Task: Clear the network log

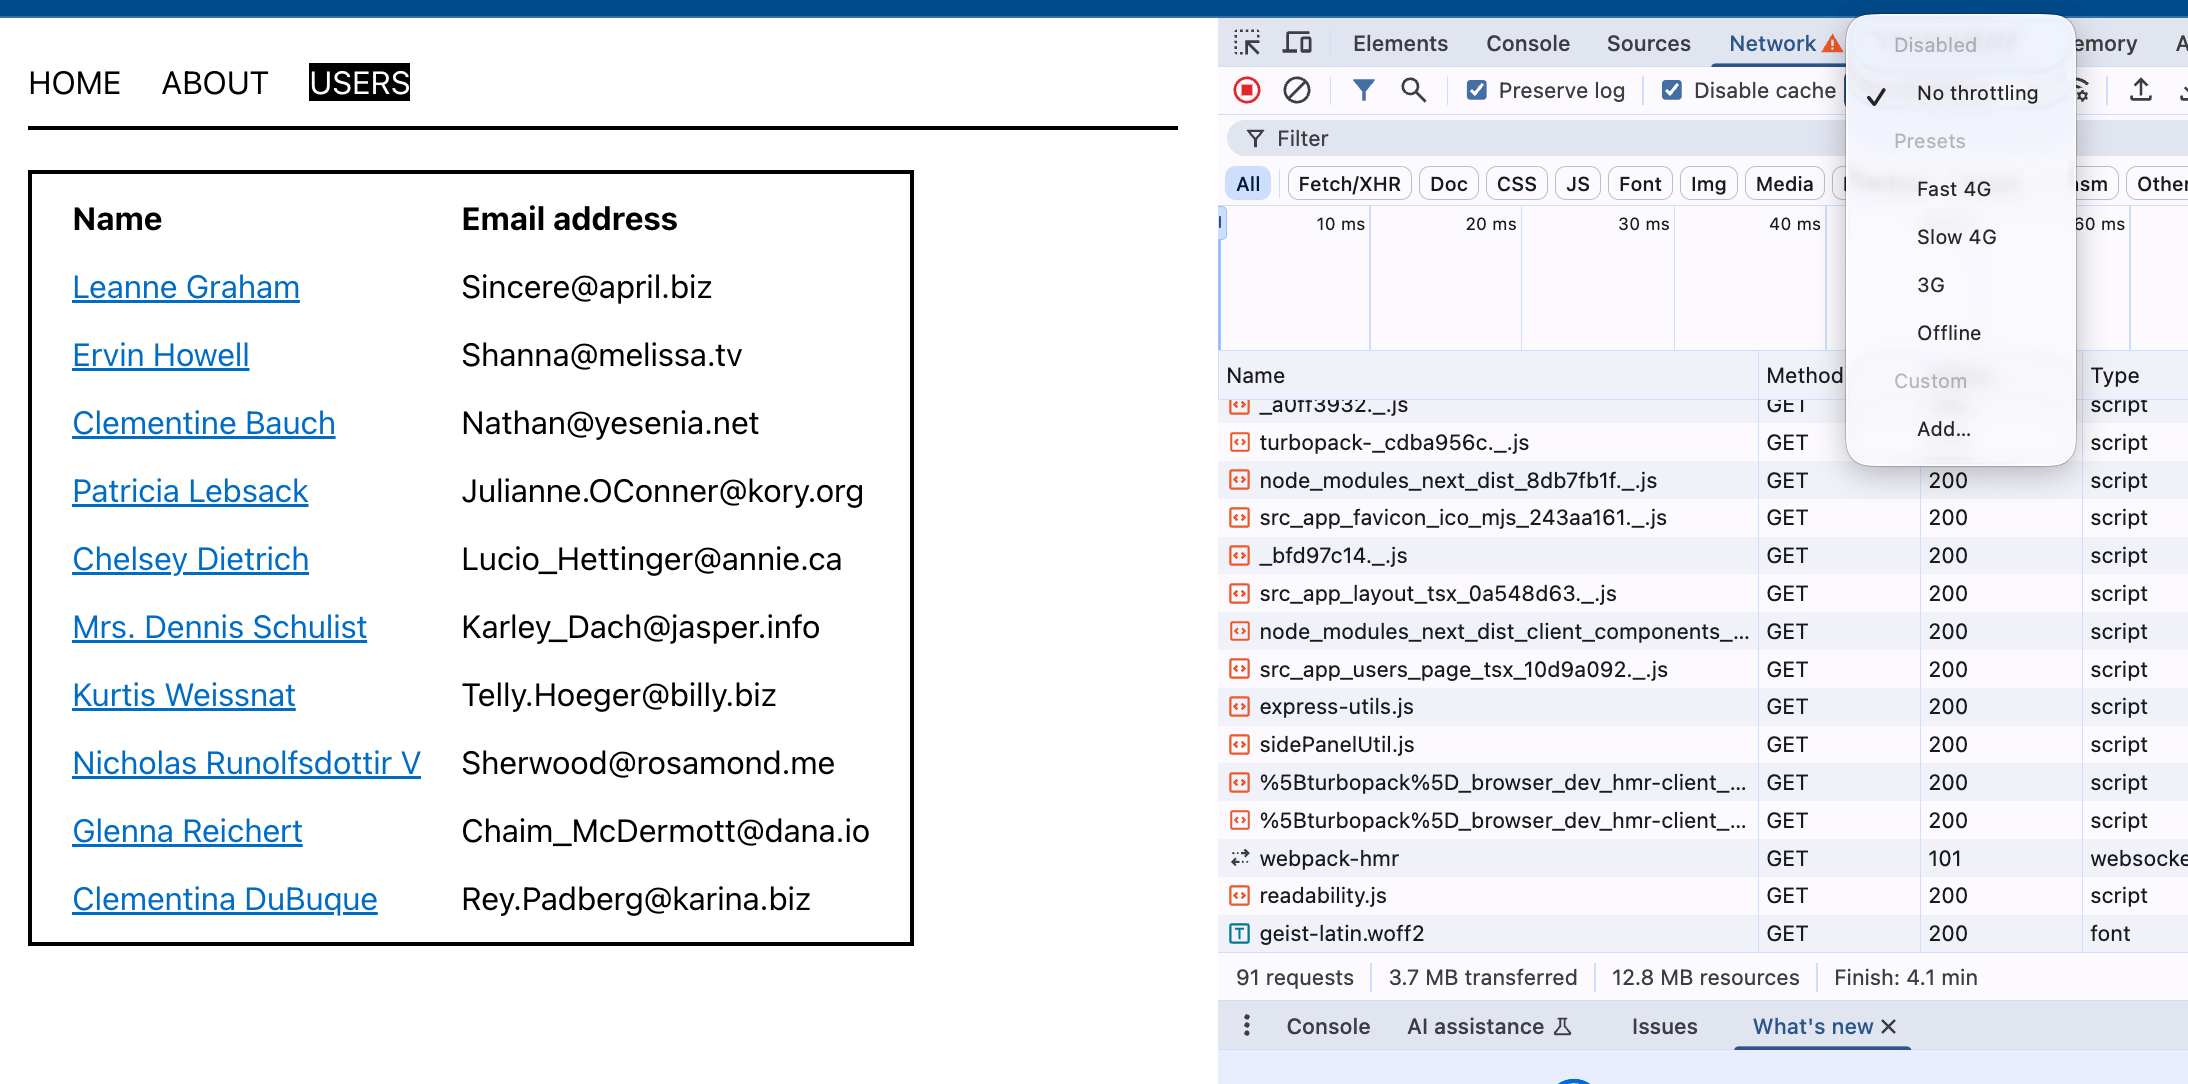Action: pyautogui.click(x=1297, y=90)
